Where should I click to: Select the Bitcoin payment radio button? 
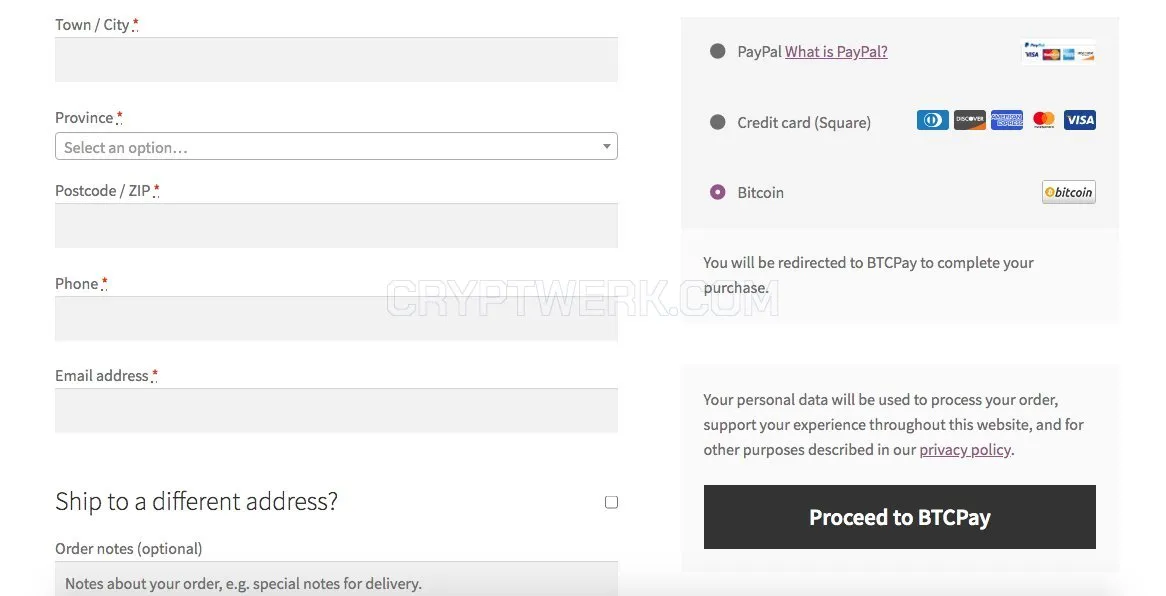(718, 192)
